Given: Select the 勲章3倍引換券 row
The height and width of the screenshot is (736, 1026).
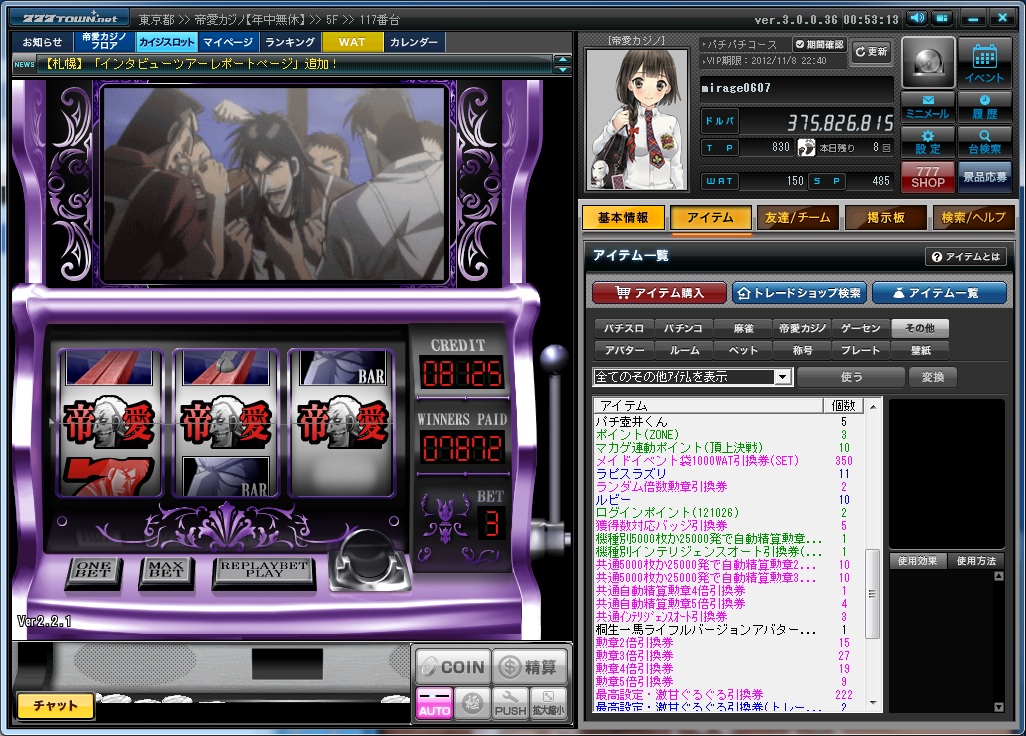Looking at the screenshot, I should 729,656.
